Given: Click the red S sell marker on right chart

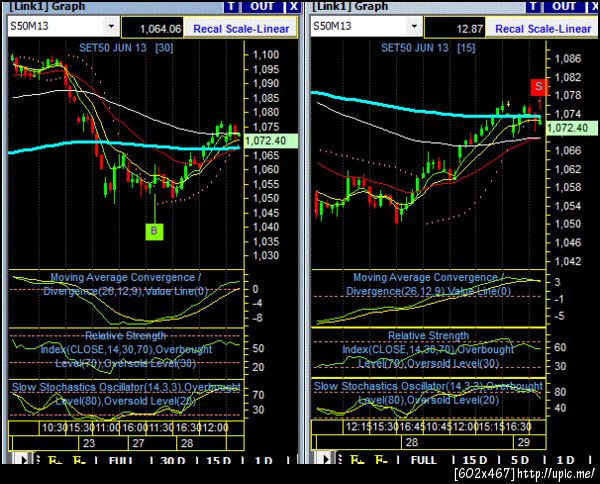Looking at the screenshot, I should [x=539, y=87].
